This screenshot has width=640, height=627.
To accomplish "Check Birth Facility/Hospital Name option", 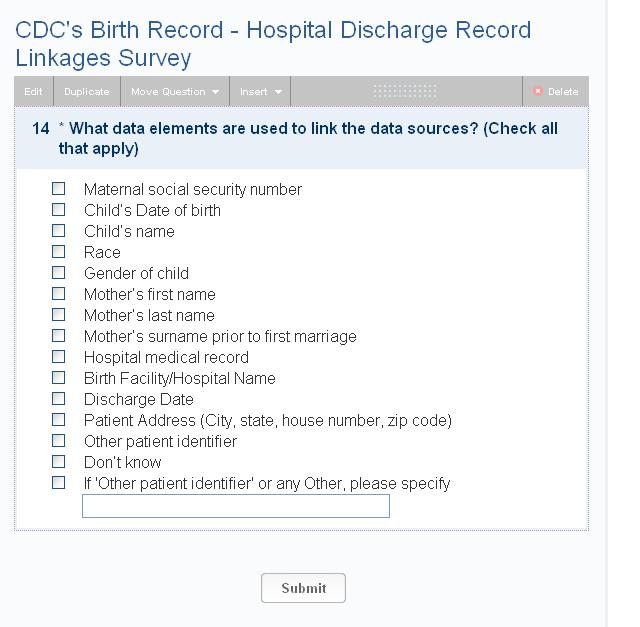I will pyautogui.click(x=59, y=378).
